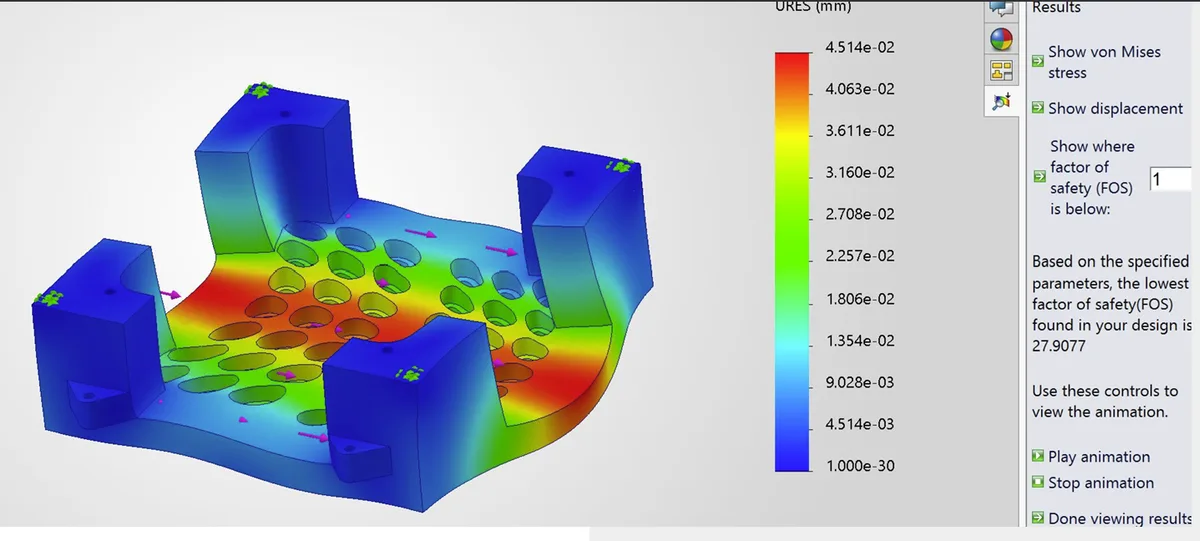Click the Results heading in the panel
The height and width of the screenshot is (541, 1200).
[1056, 7]
